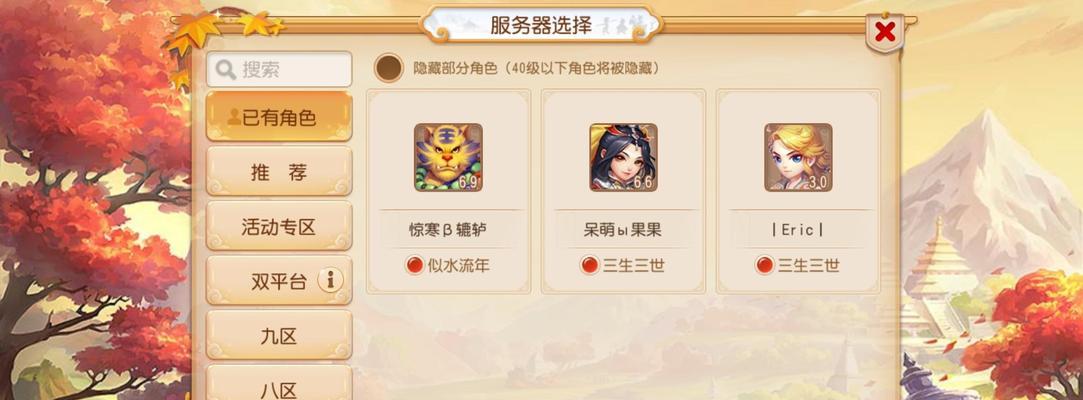Image resolution: width=1083 pixels, height=400 pixels.
Task: Select the 活动专区 tab
Action: pyautogui.click(x=279, y=226)
